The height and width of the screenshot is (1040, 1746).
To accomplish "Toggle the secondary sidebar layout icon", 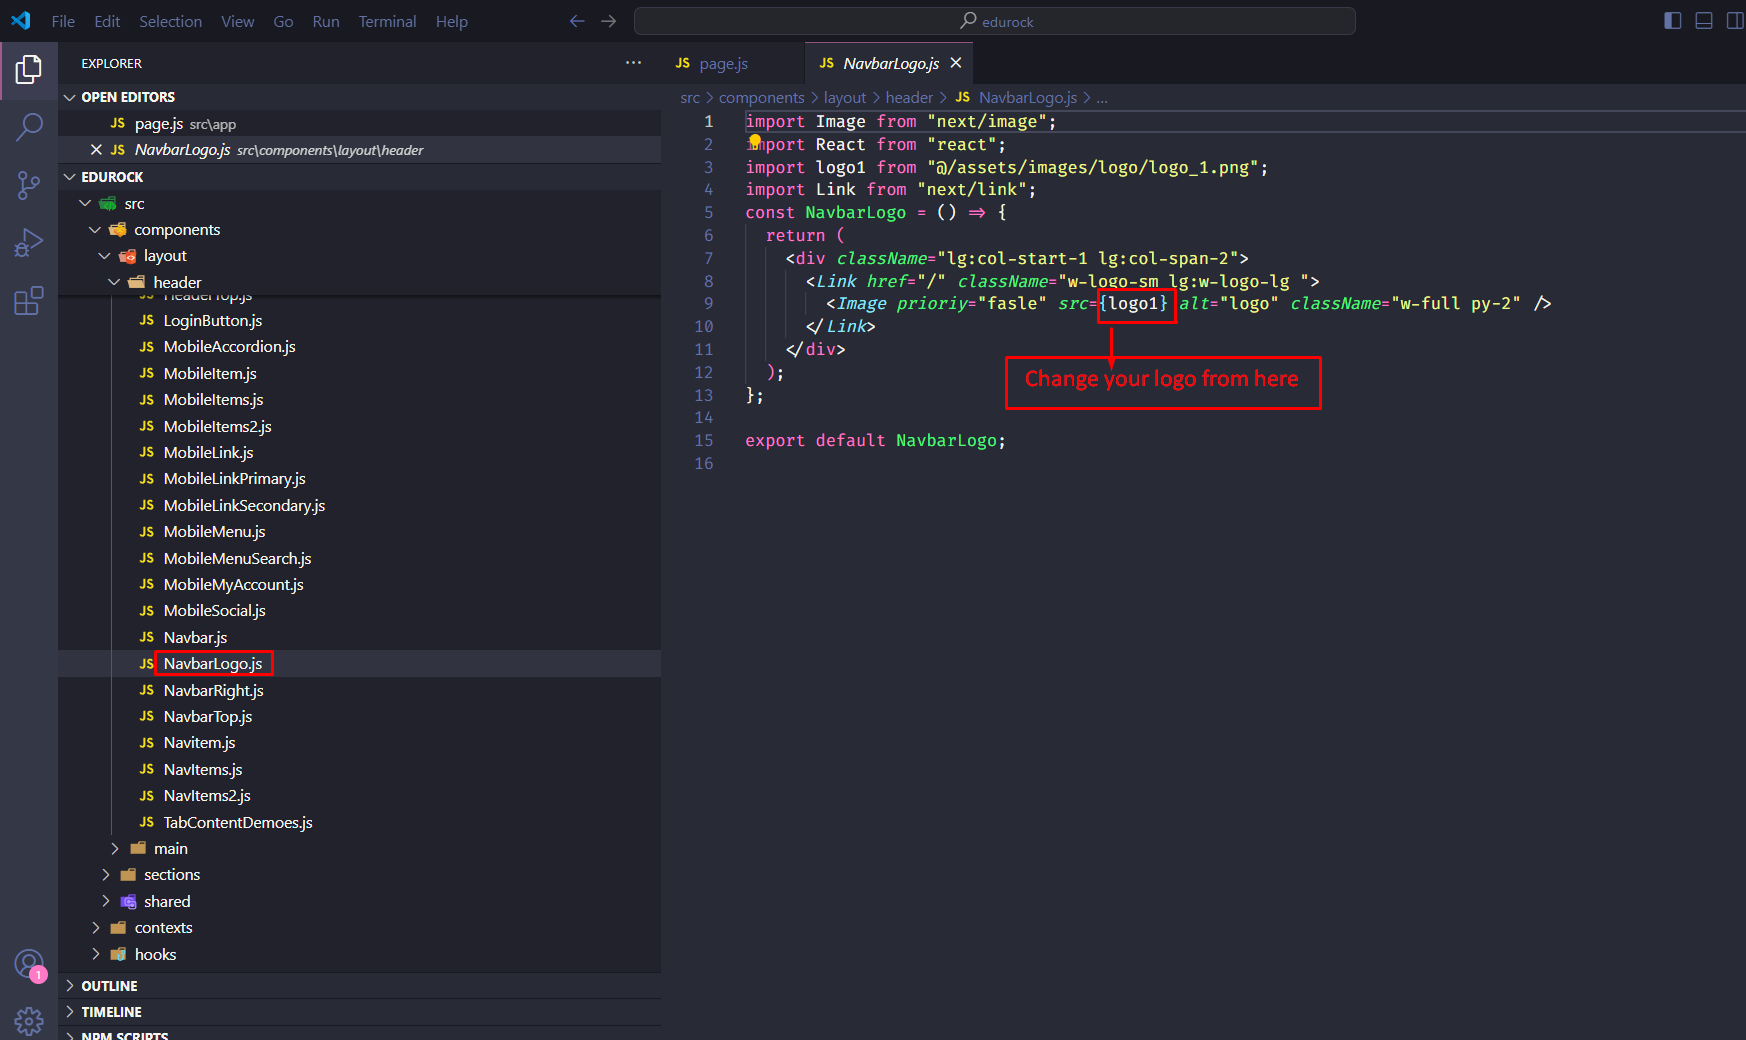I will pyautogui.click(x=1735, y=21).
